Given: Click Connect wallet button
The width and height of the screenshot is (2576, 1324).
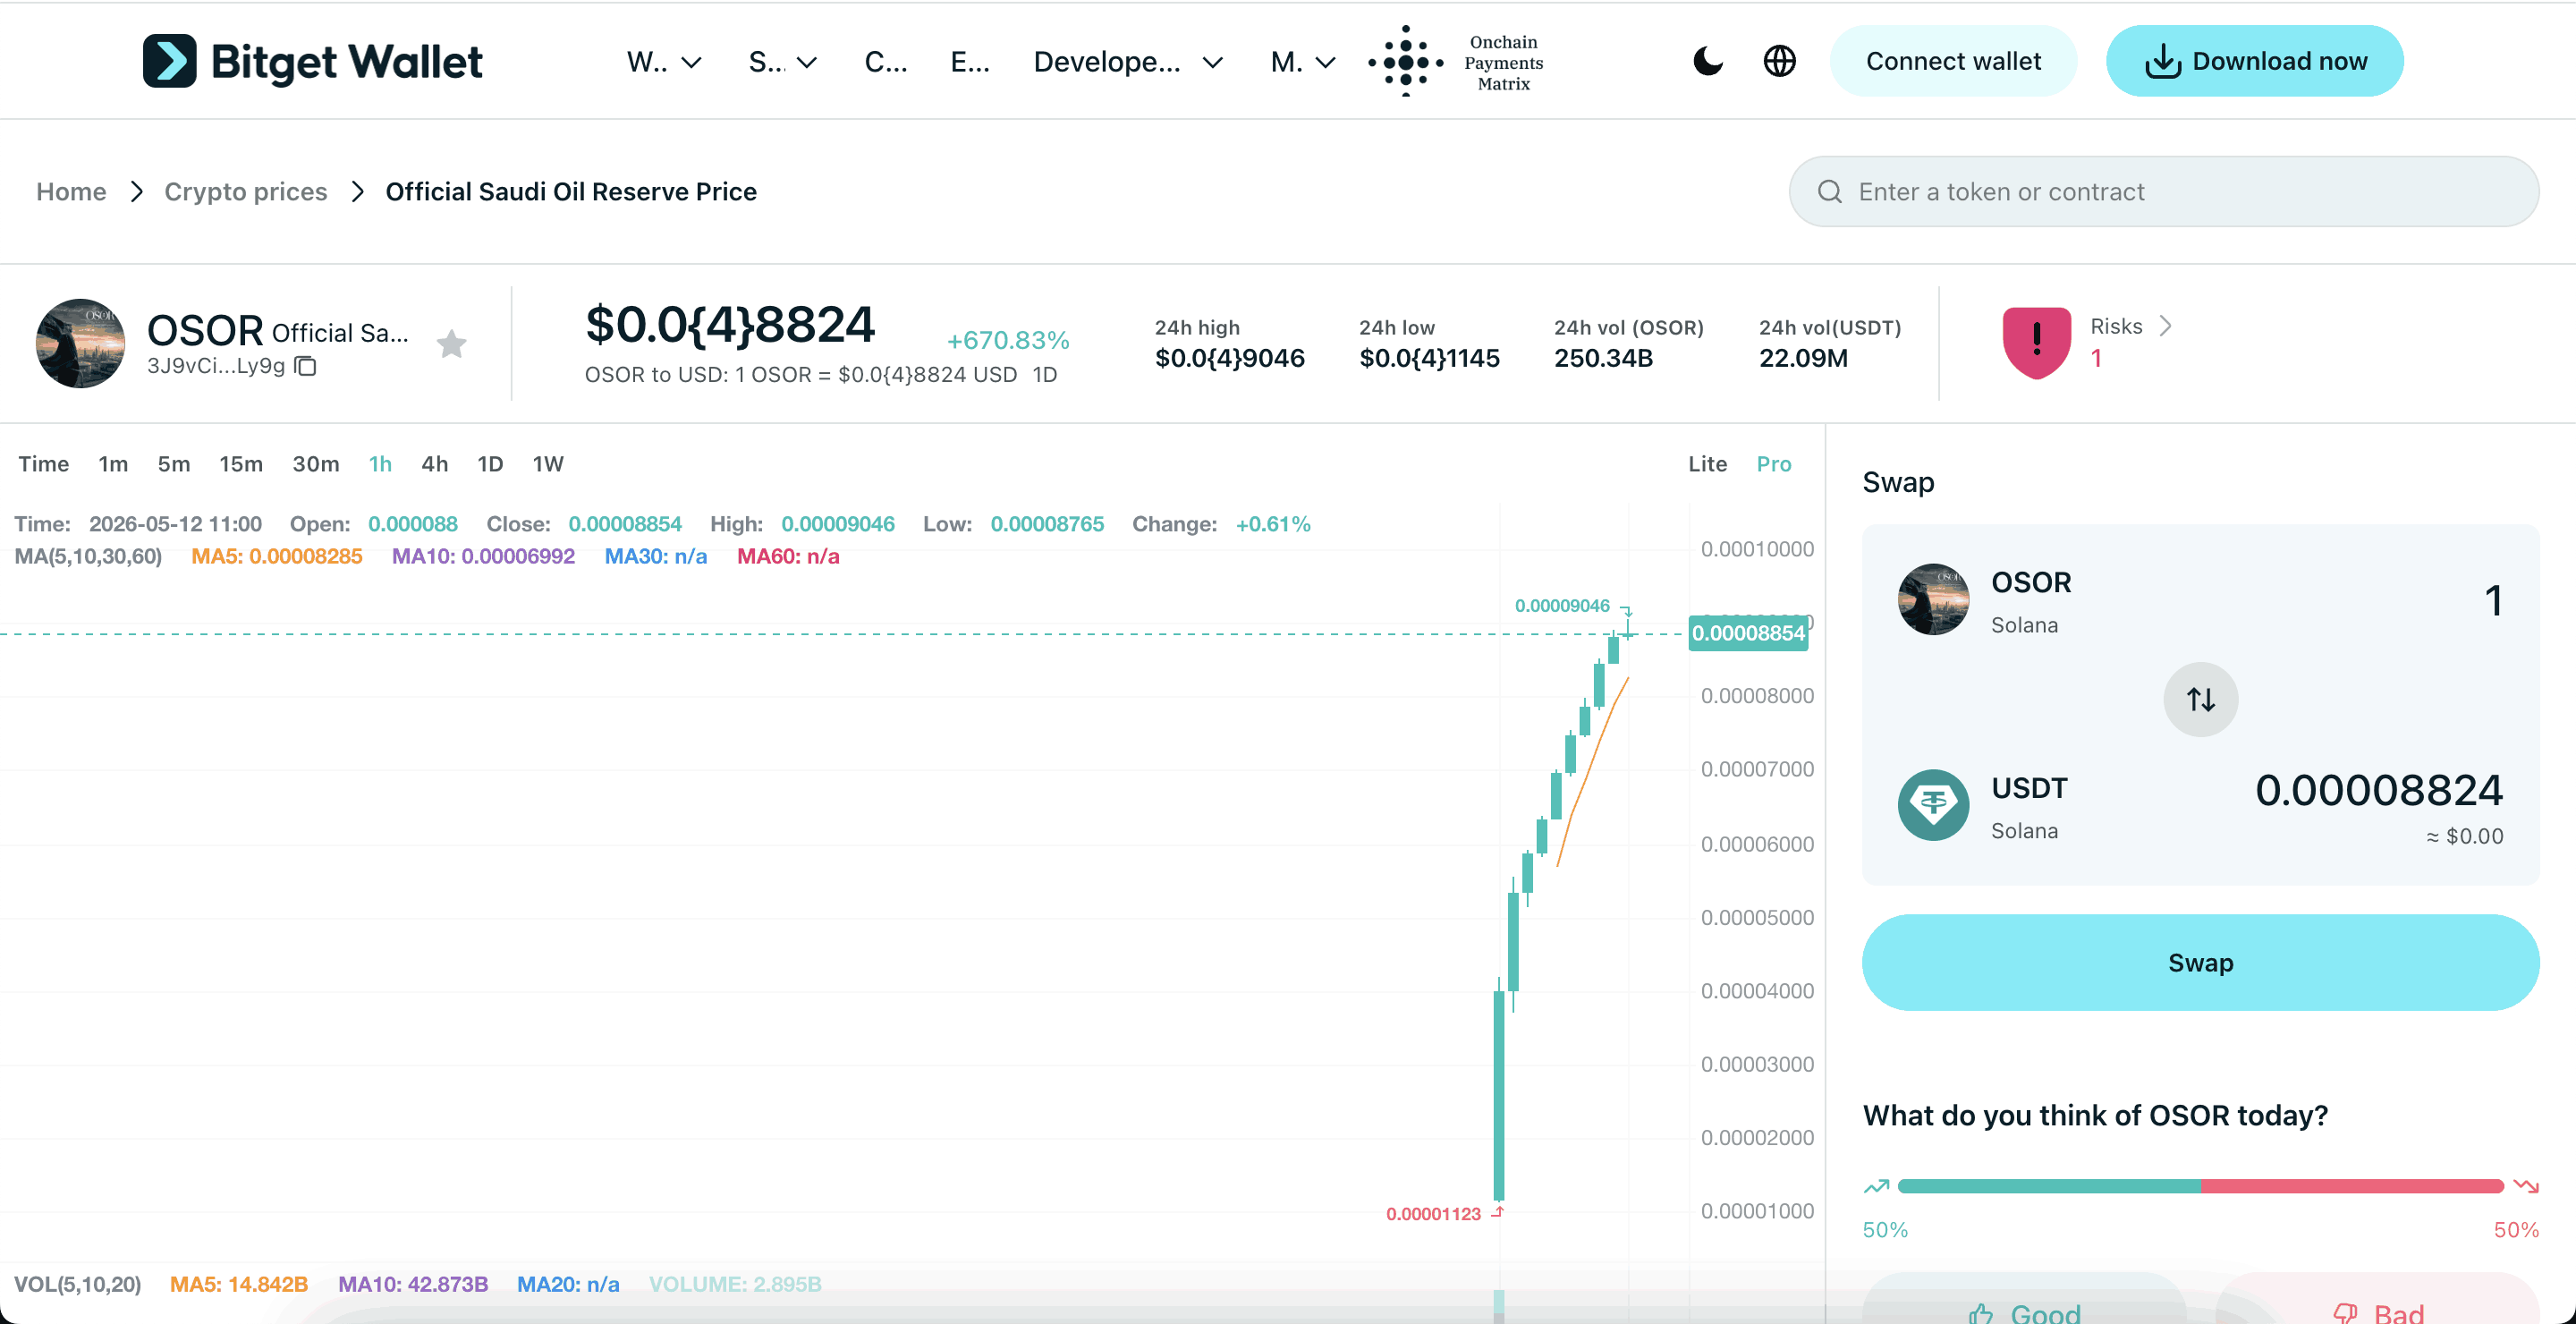Looking at the screenshot, I should 1953,61.
